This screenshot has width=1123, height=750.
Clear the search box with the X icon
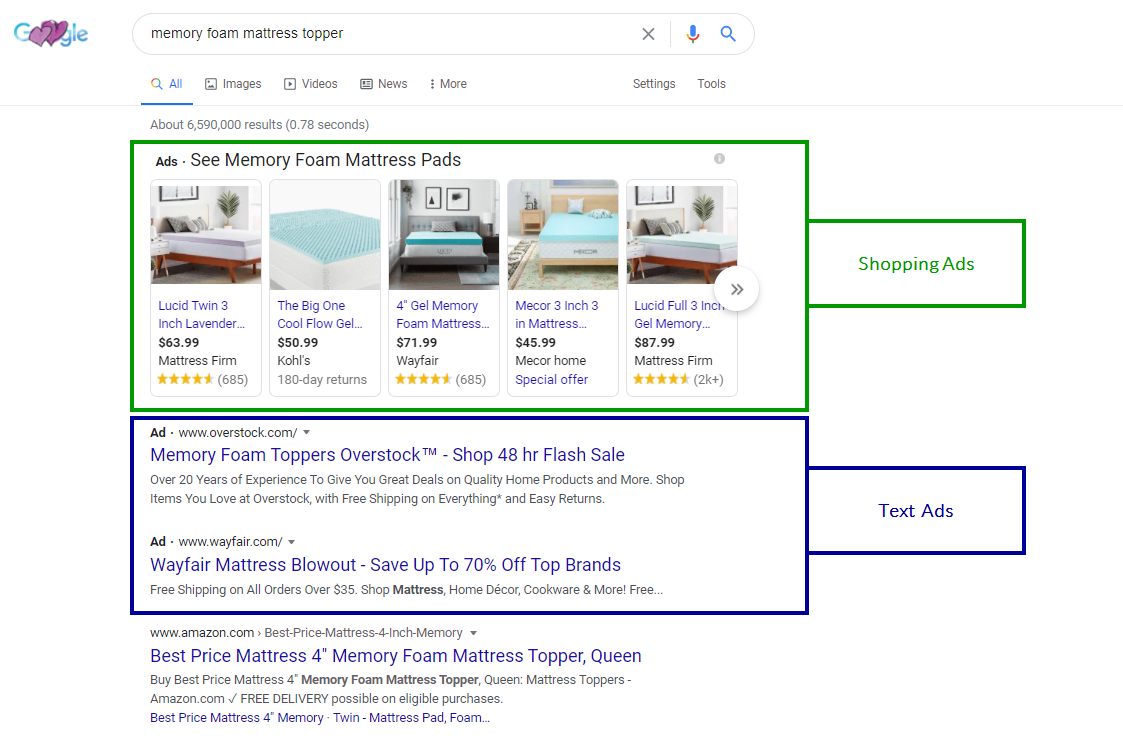(648, 34)
